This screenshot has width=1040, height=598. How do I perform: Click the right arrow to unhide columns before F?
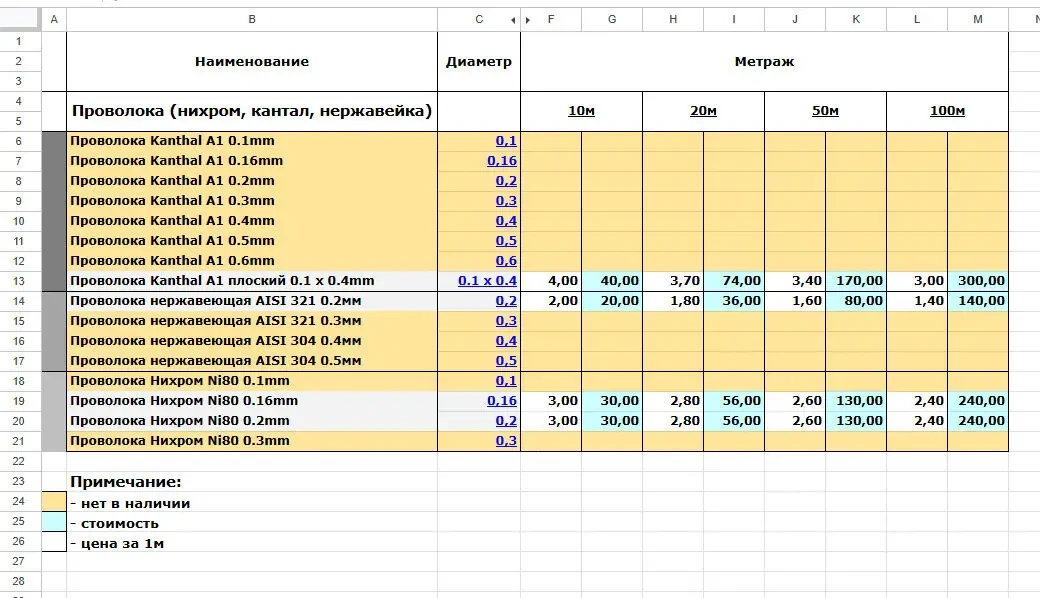[527, 18]
